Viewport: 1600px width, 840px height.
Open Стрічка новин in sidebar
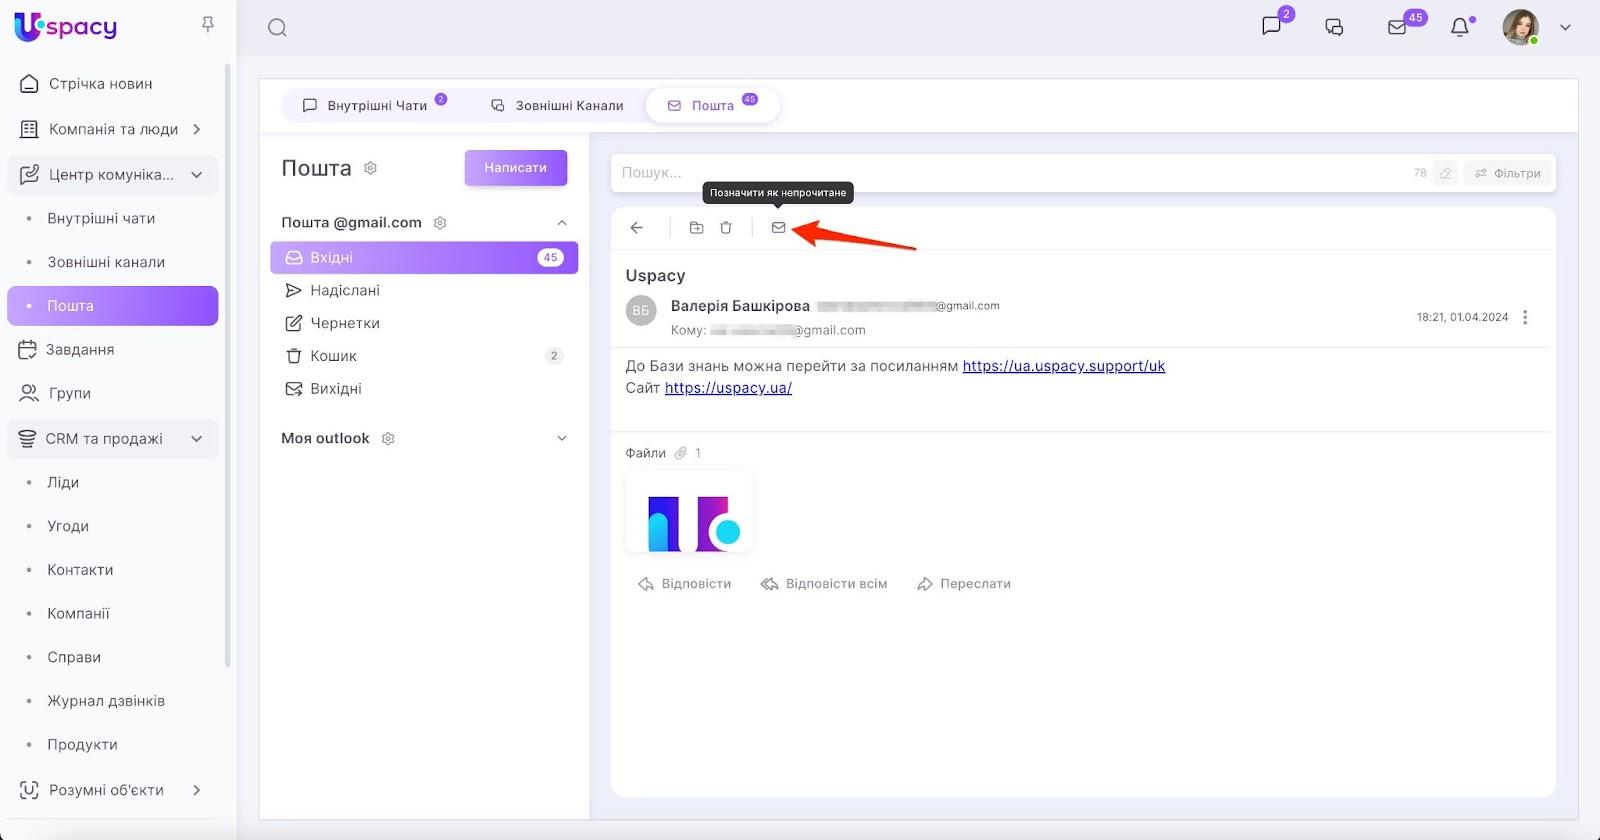click(100, 84)
